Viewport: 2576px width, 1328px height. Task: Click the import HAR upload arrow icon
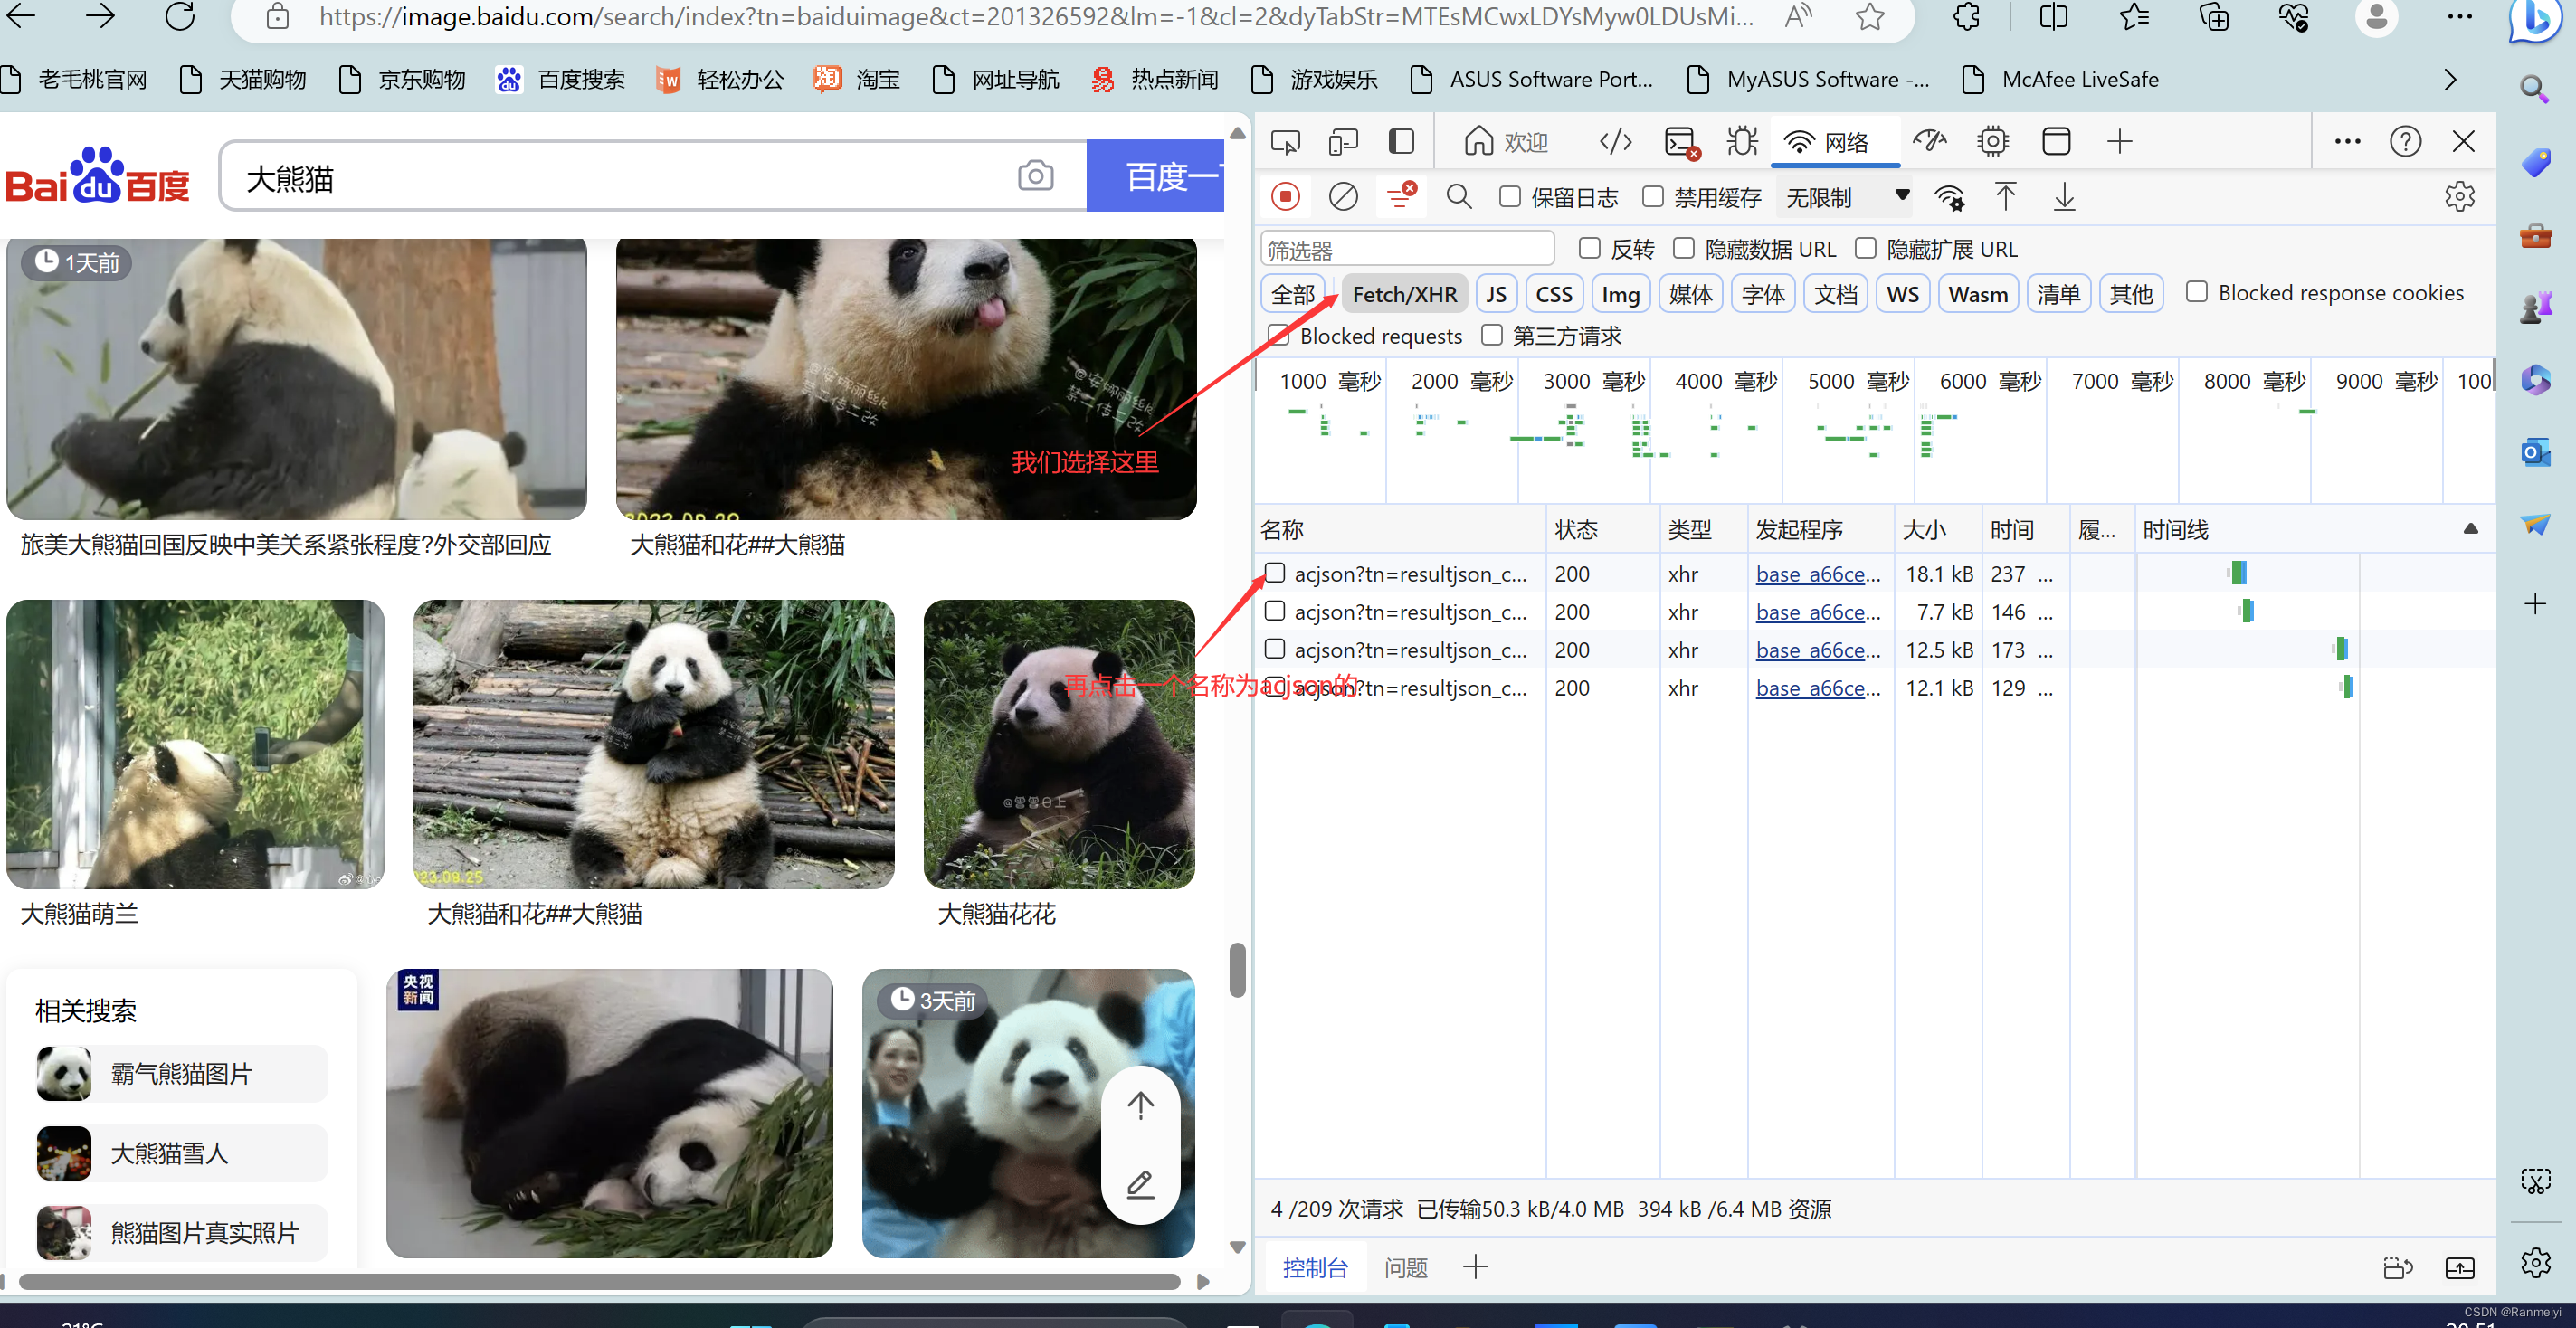coord(2005,197)
